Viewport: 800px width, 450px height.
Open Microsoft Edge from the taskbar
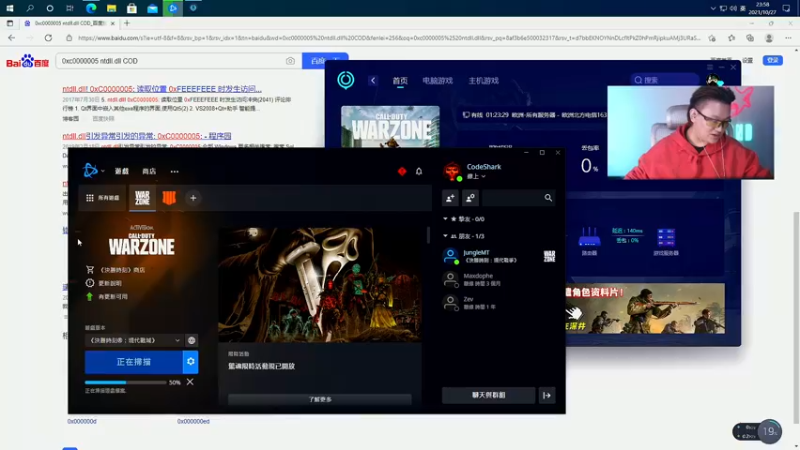tap(91, 8)
